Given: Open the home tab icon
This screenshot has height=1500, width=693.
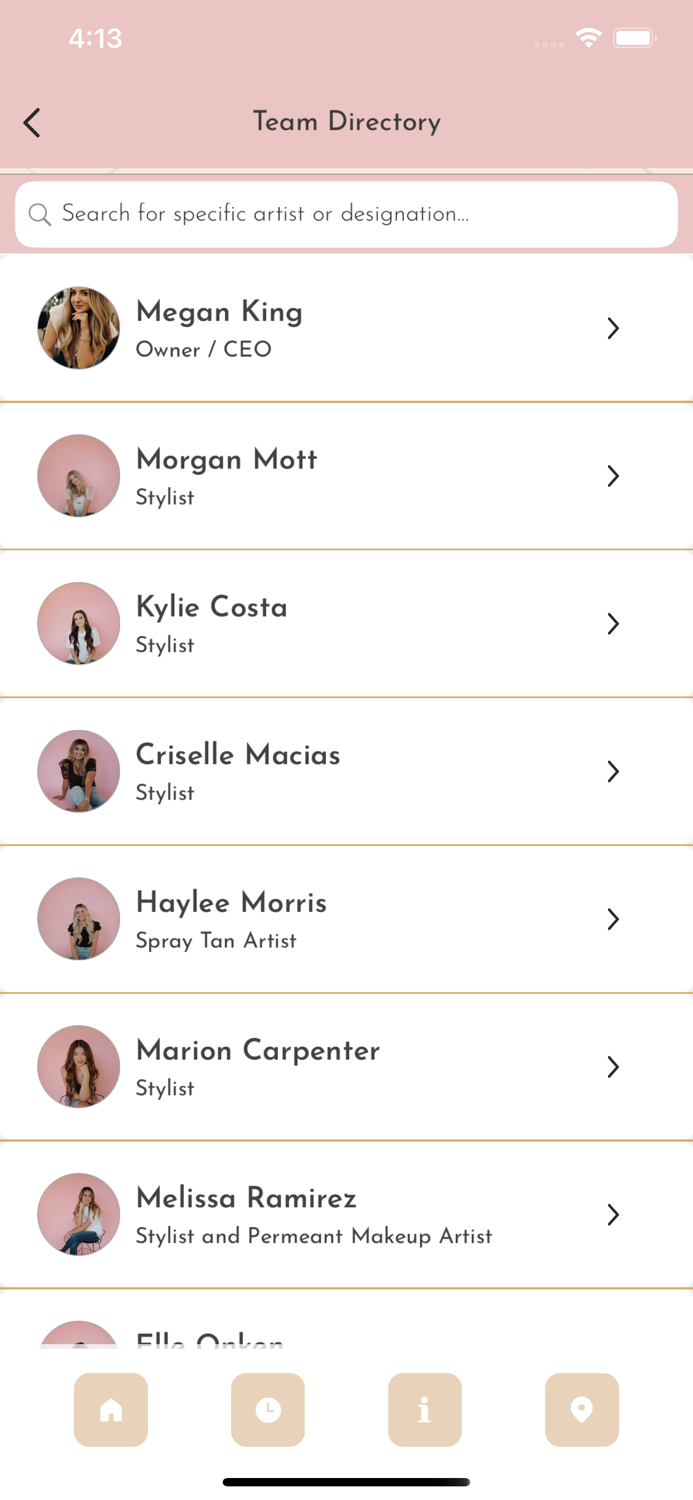Looking at the screenshot, I should click(111, 1409).
